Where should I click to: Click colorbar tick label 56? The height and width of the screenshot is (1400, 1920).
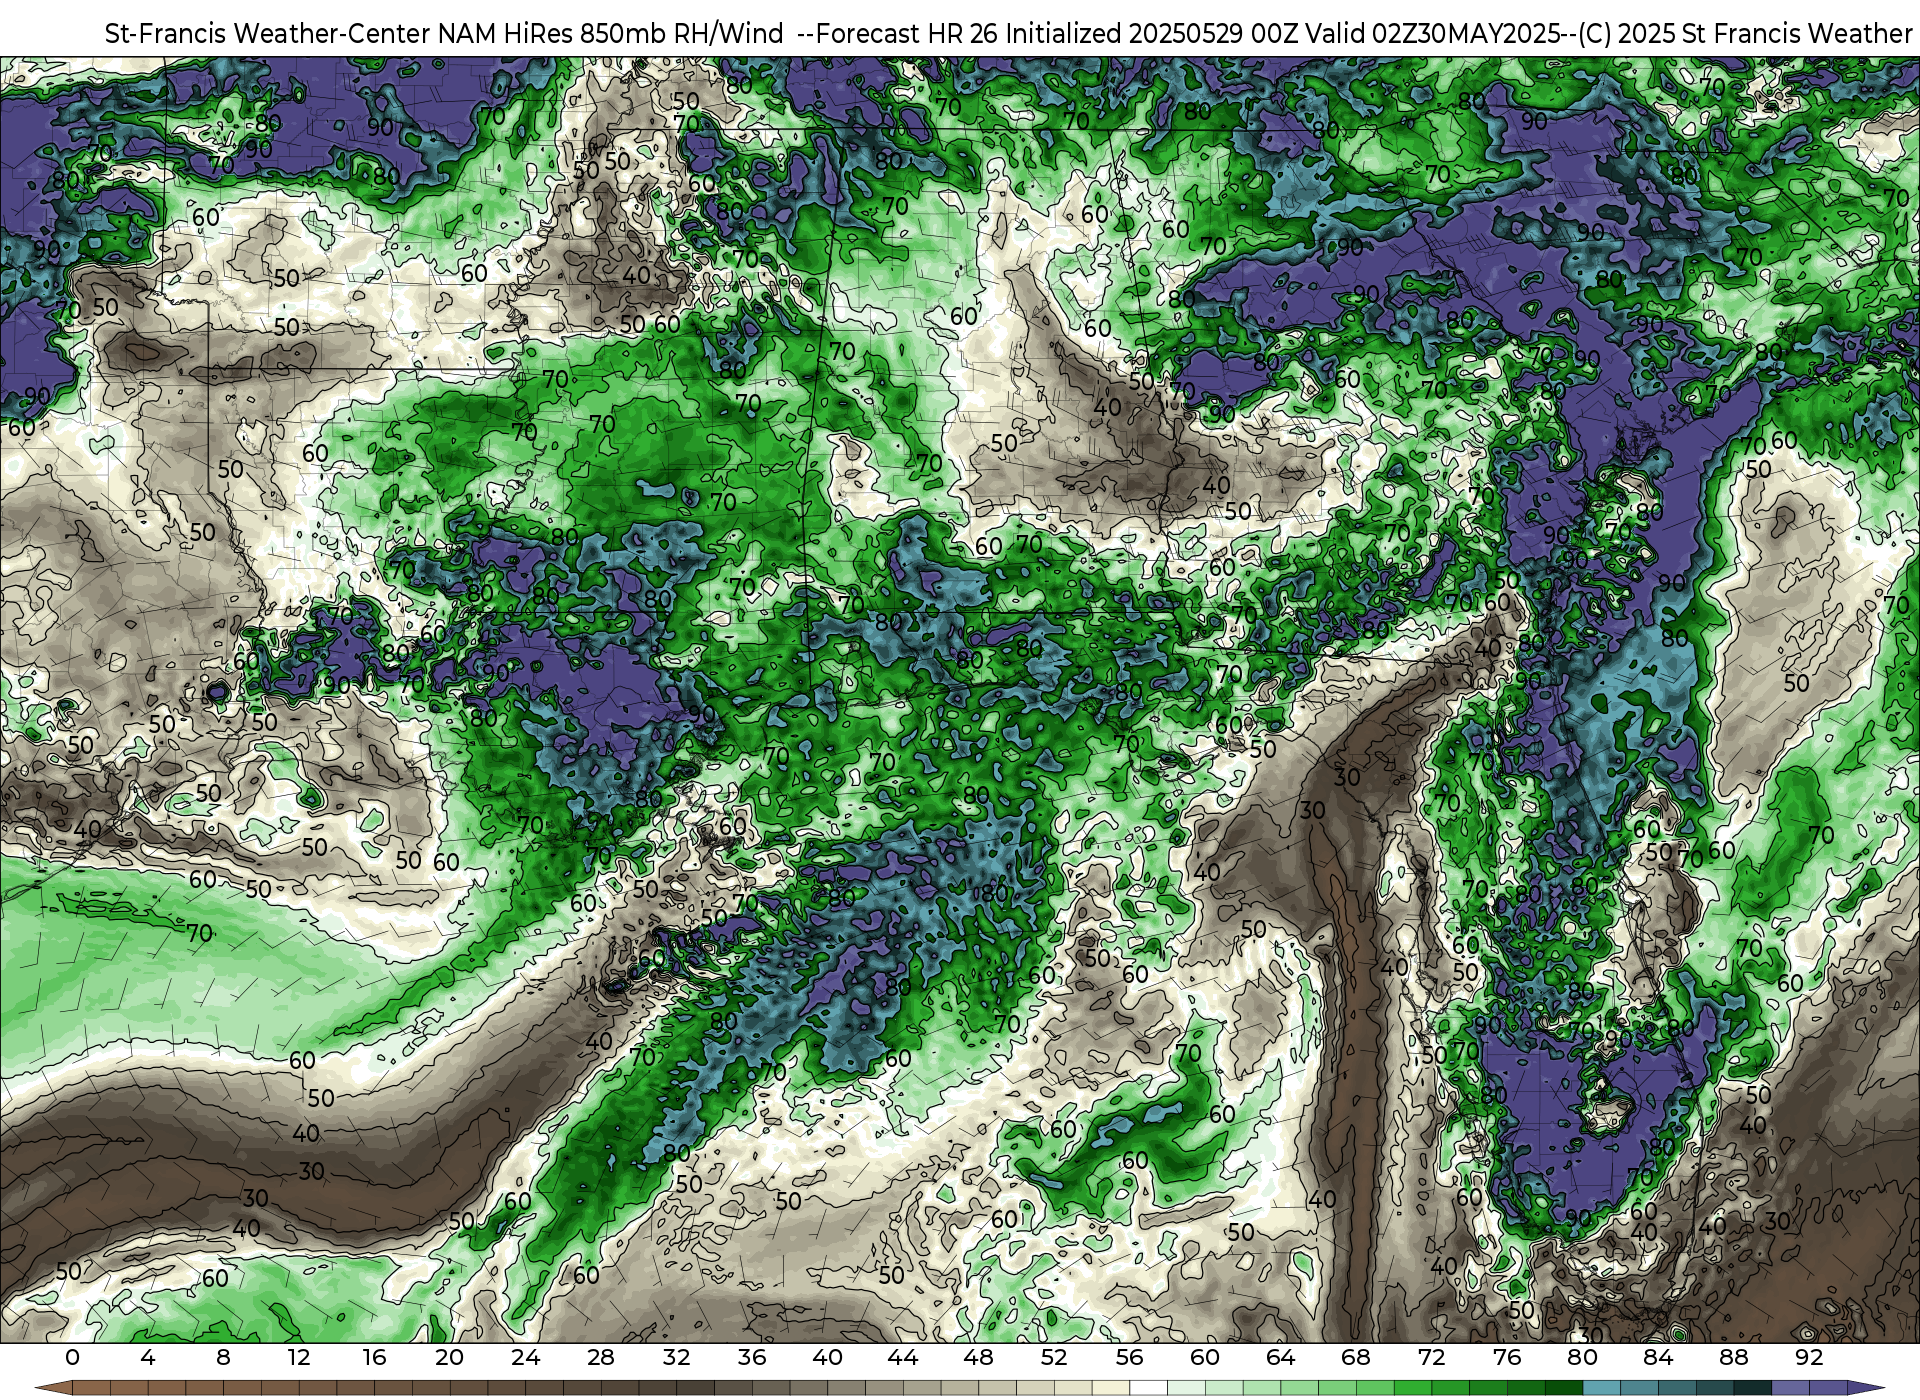1129,1357
